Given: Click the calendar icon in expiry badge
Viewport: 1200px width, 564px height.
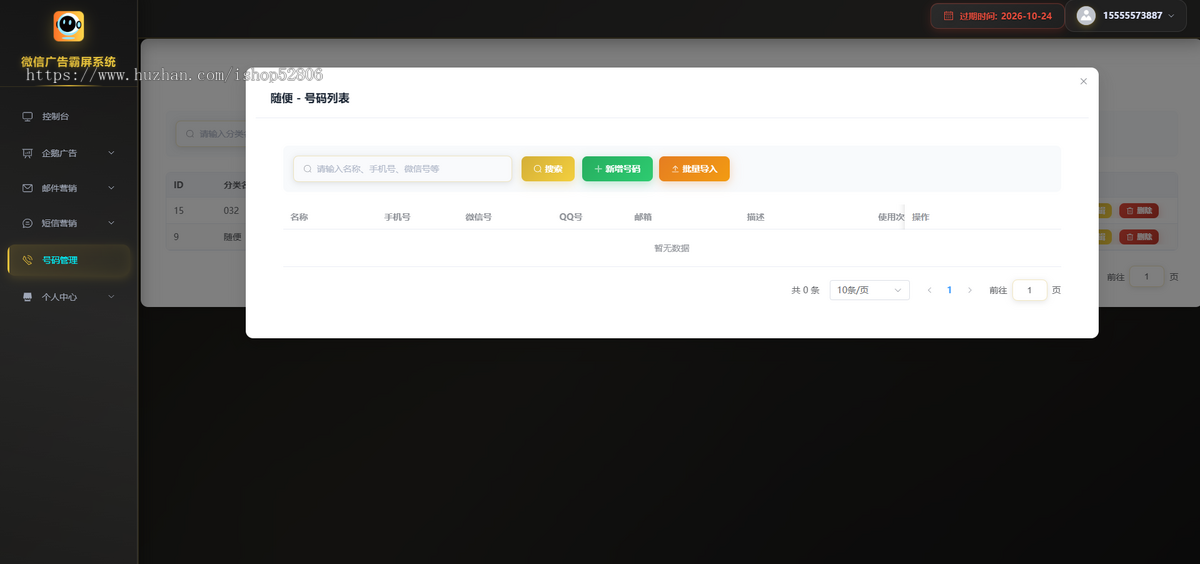Looking at the screenshot, I should coord(948,16).
